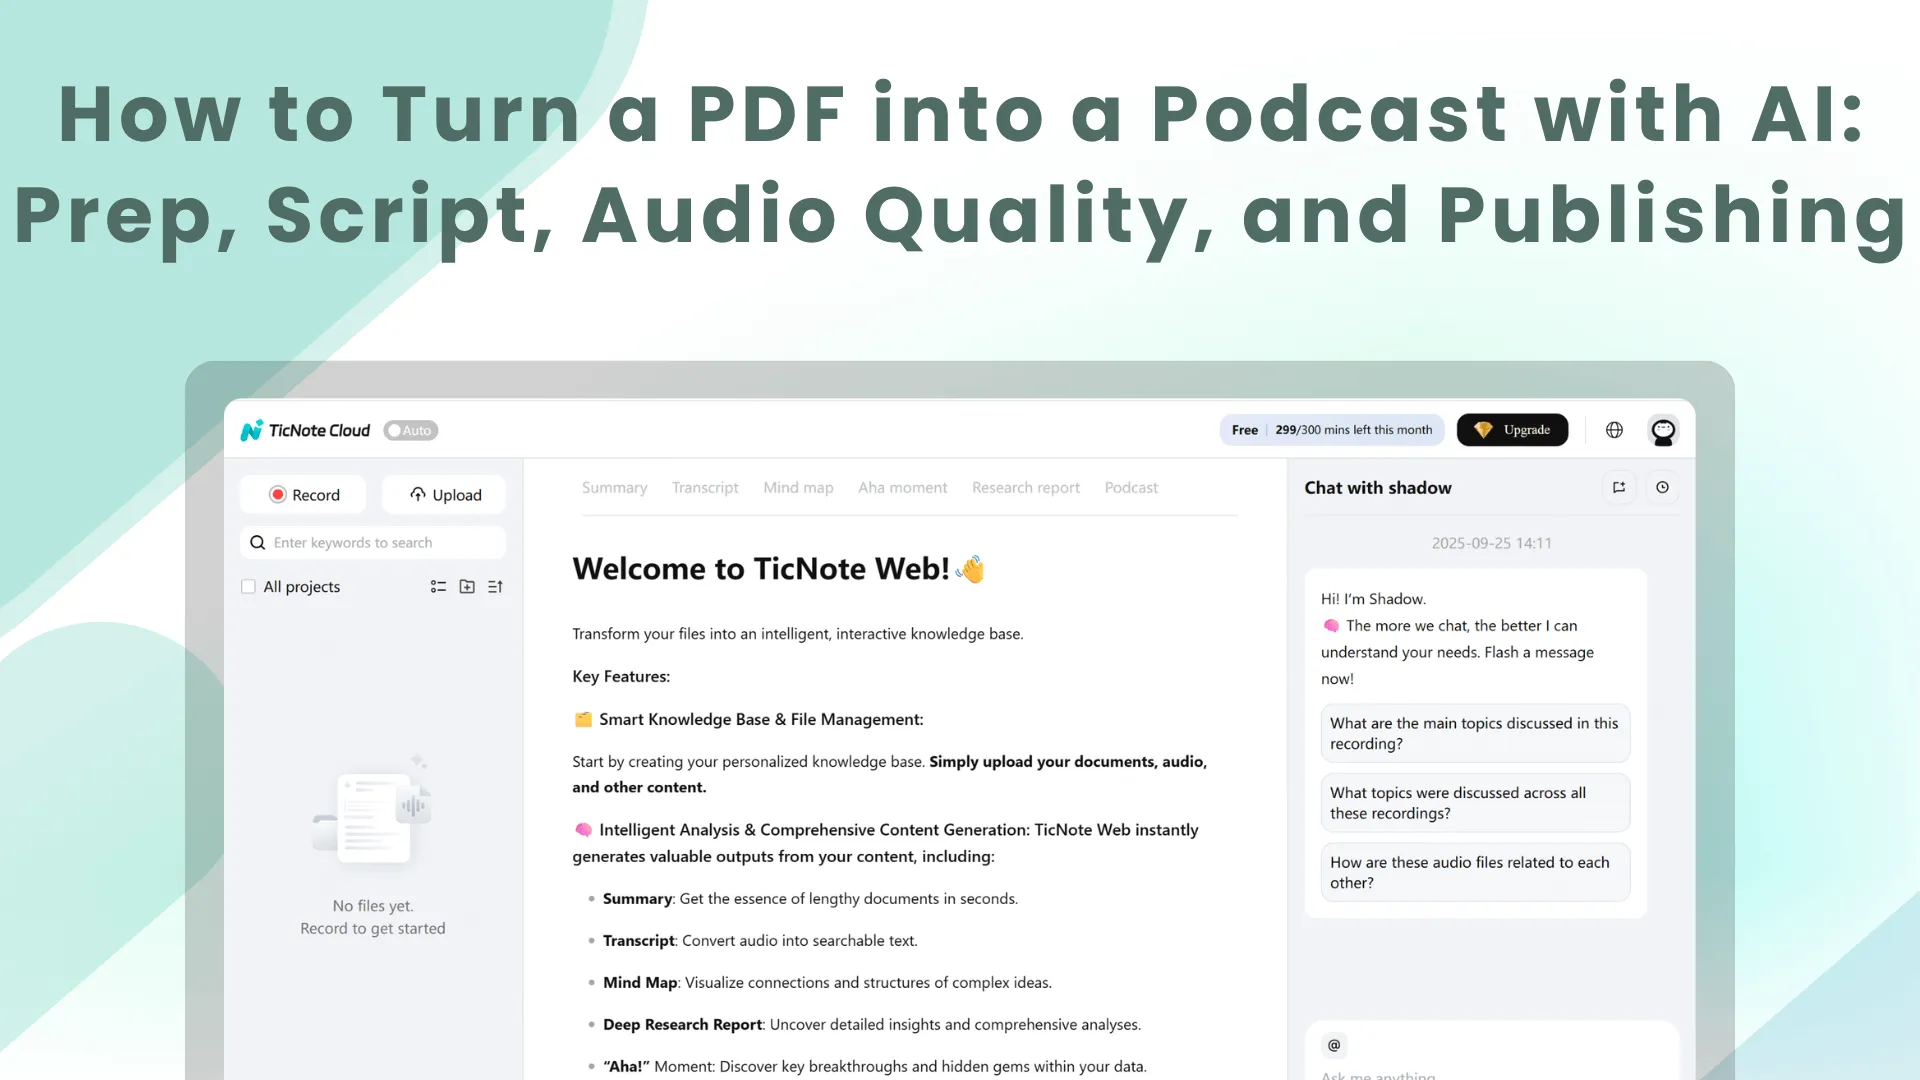This screenshot has width=1920, height=1080.
Task: Toggle the Auto switch
Action: pyautogui.click(x=410, y=430)
